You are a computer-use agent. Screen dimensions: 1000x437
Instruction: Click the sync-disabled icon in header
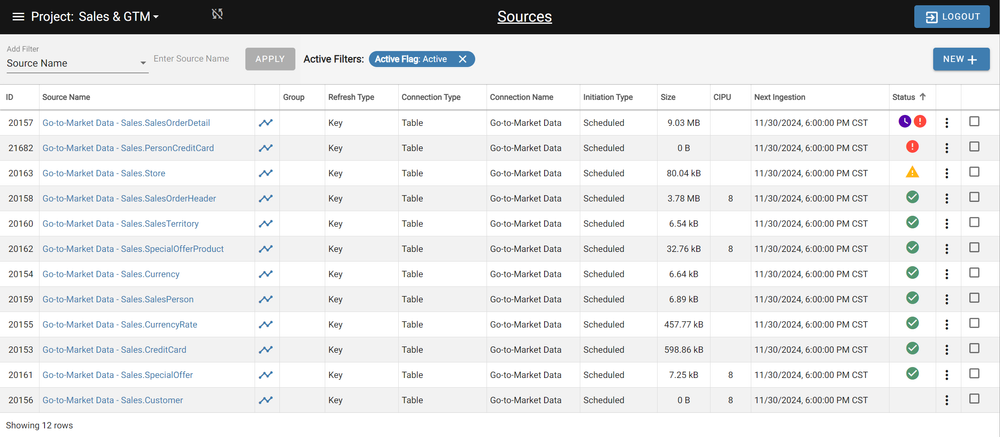(217, 14)
